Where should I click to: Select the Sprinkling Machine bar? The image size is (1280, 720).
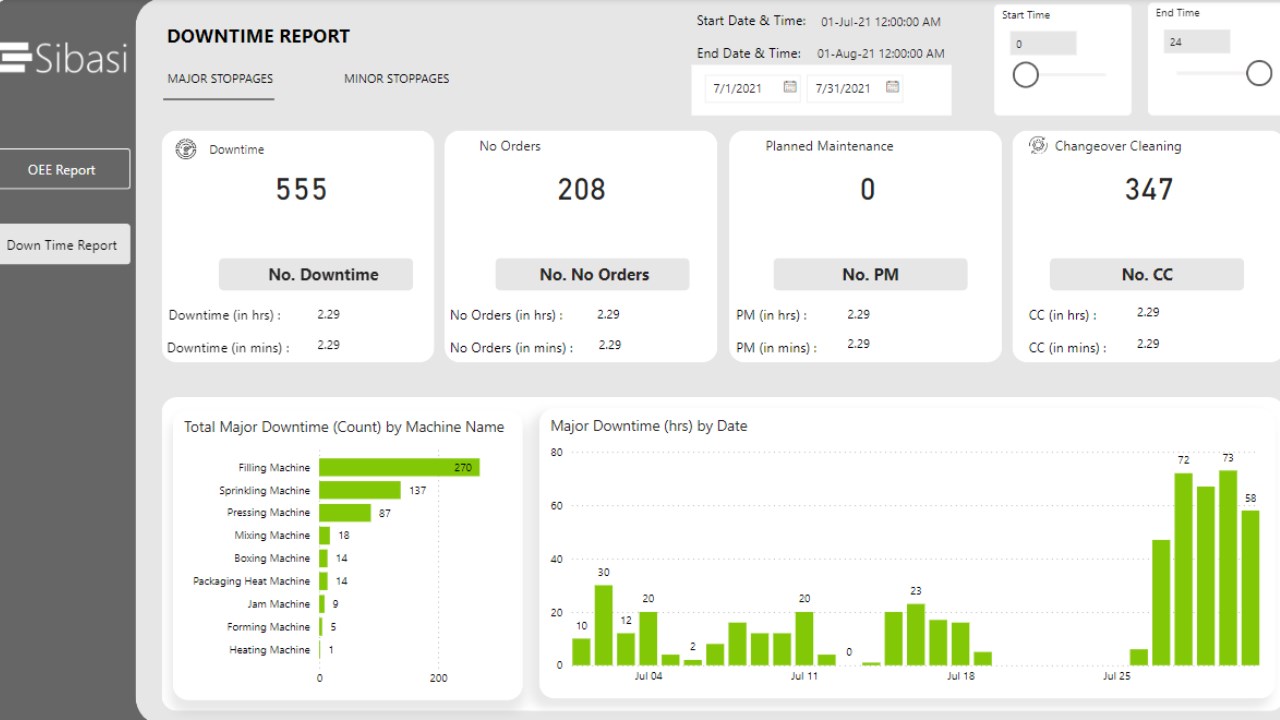tap(360, 490)
